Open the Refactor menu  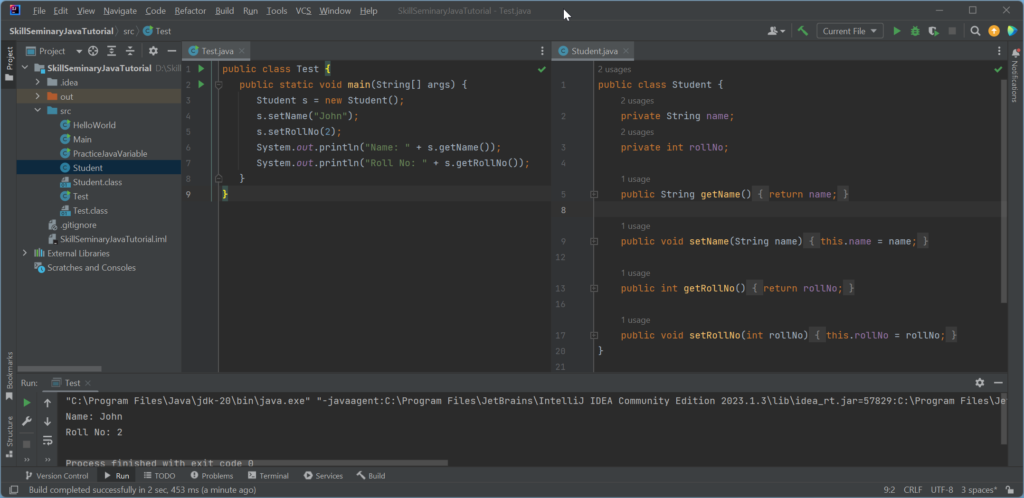(x=190, y=11)
